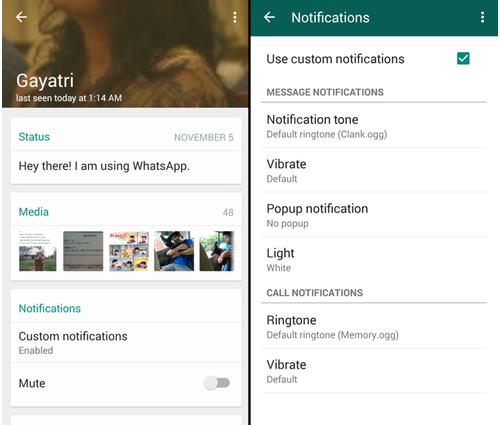Open Media section header

(x=34, y=212)
